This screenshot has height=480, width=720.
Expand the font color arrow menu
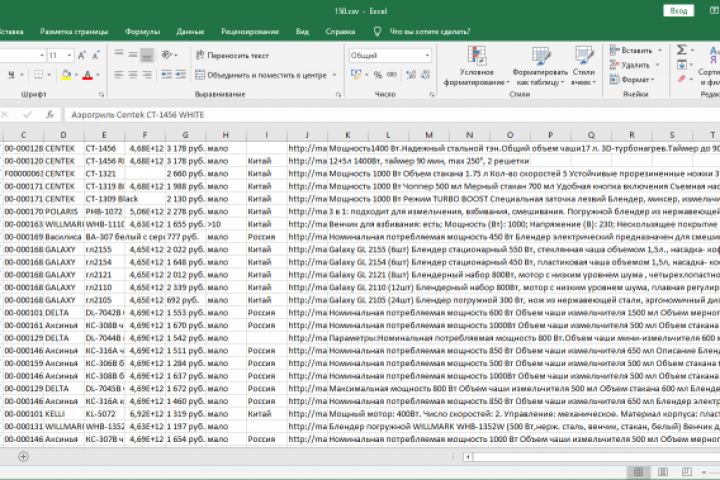pos(98,75)
